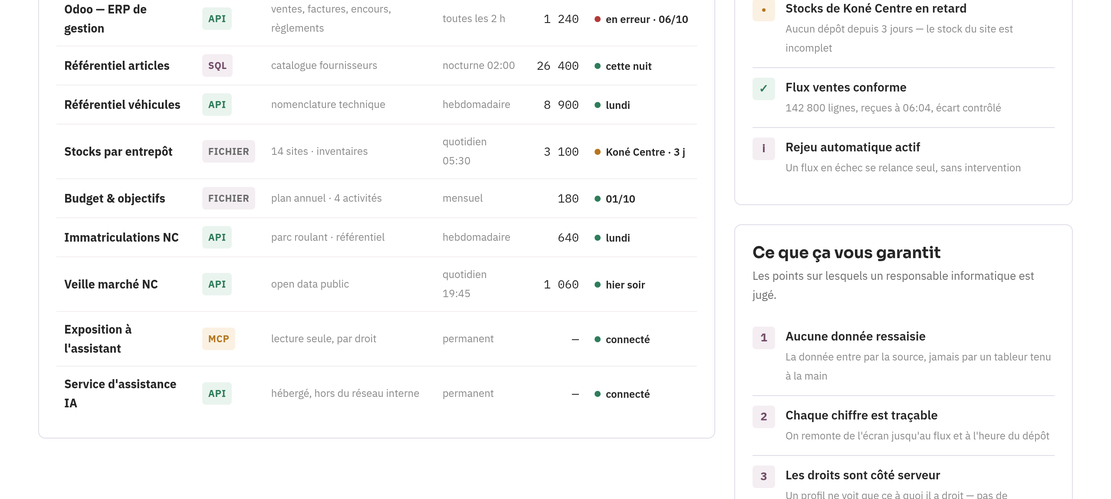Image resolution: width=1111 pixels, height=499 pixels.
Task: Select the Référentiel articles source name
Action: [x=117, y=66]
